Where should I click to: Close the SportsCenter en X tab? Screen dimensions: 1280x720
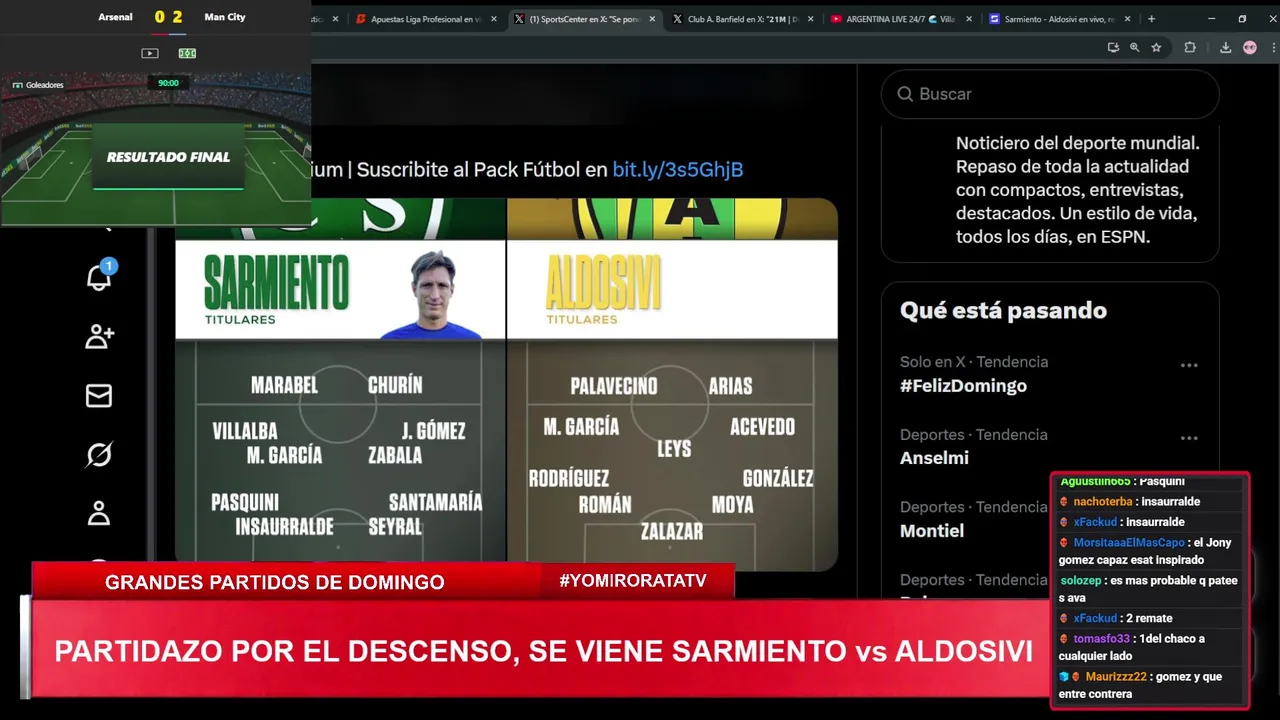click(653, 19)
